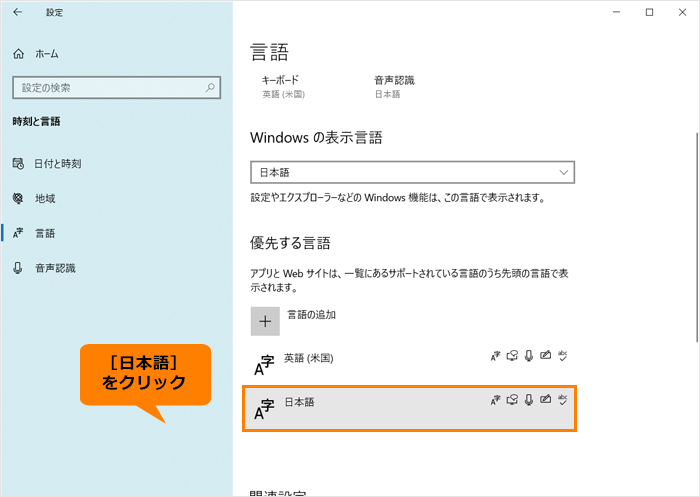Select the 英語 (米国) preferred language entry

(x=409, y=365)
